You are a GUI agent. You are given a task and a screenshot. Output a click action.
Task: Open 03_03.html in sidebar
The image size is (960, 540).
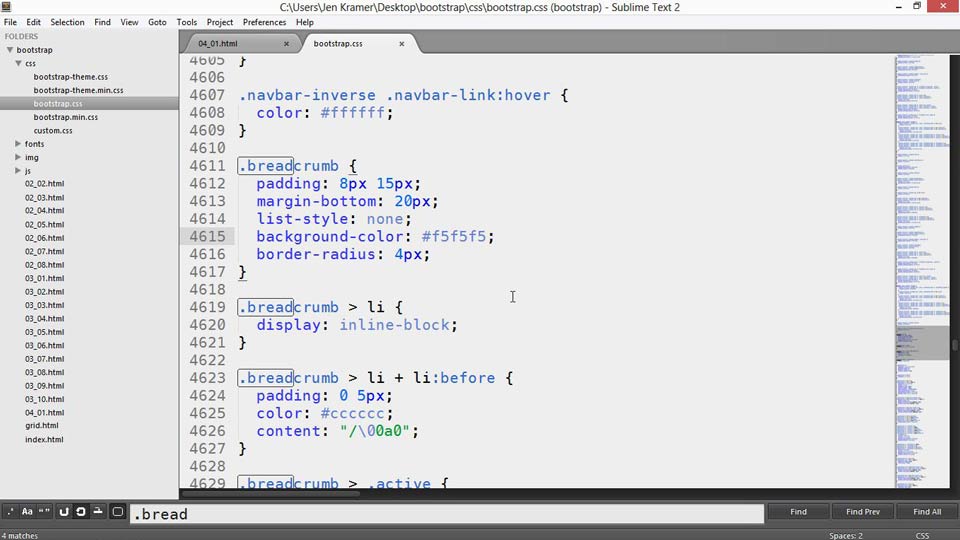[44, 306]
